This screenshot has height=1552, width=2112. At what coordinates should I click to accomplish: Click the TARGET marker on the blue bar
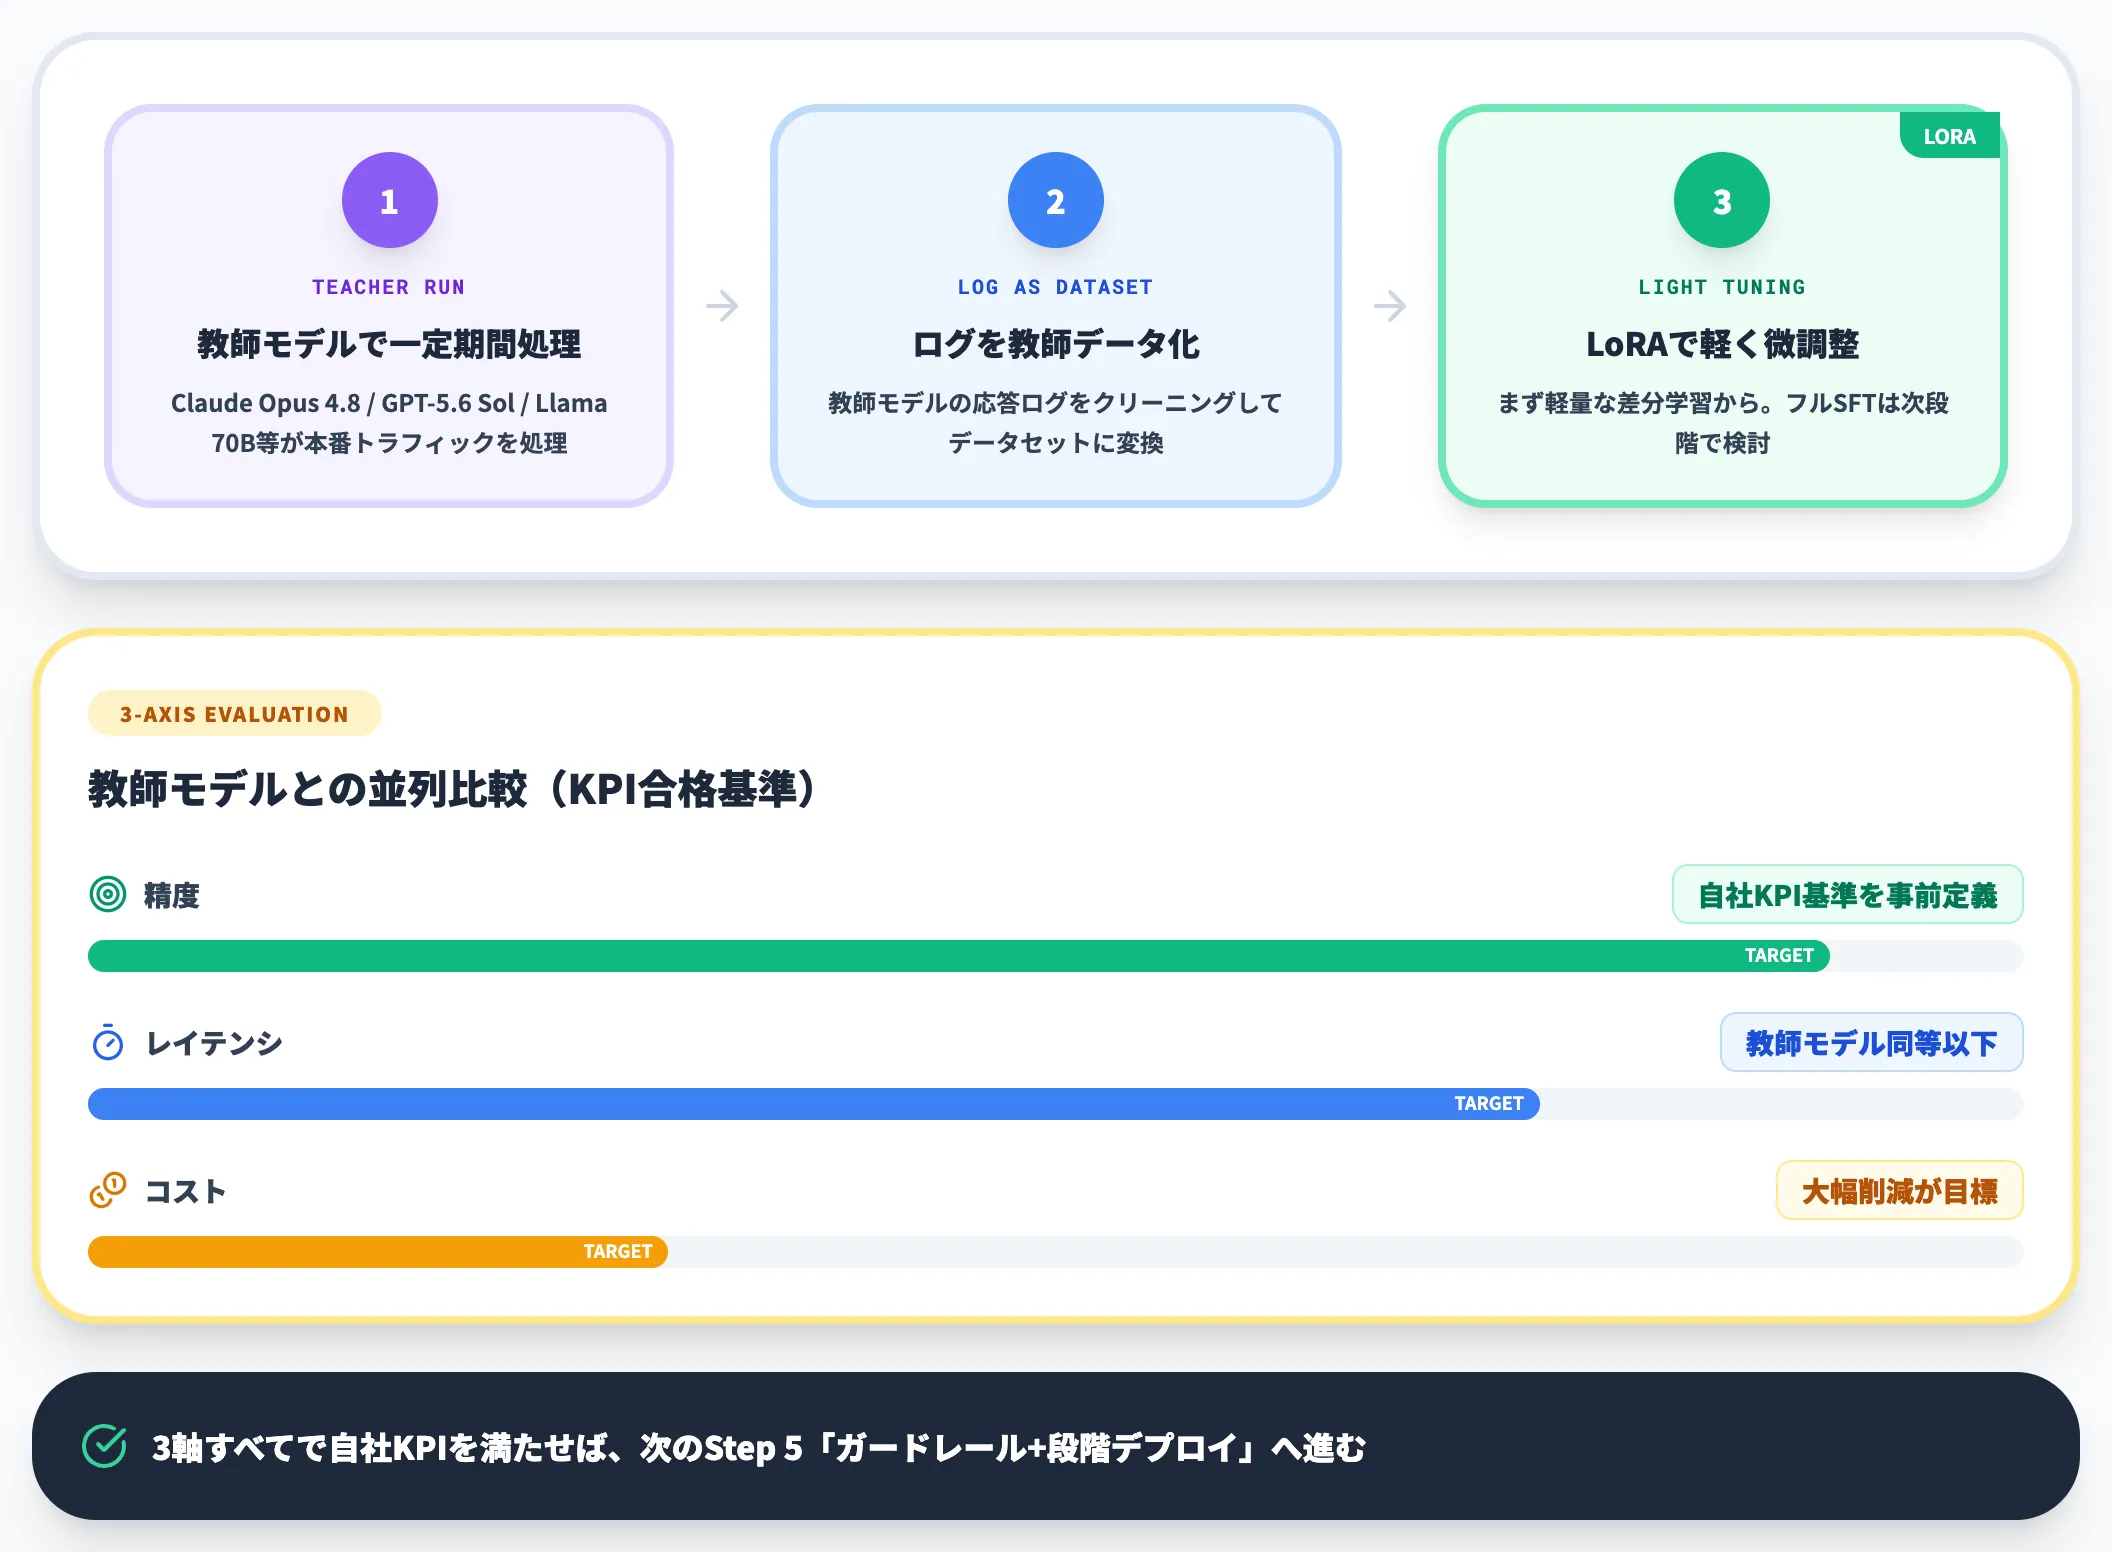click(1488, 1103)
